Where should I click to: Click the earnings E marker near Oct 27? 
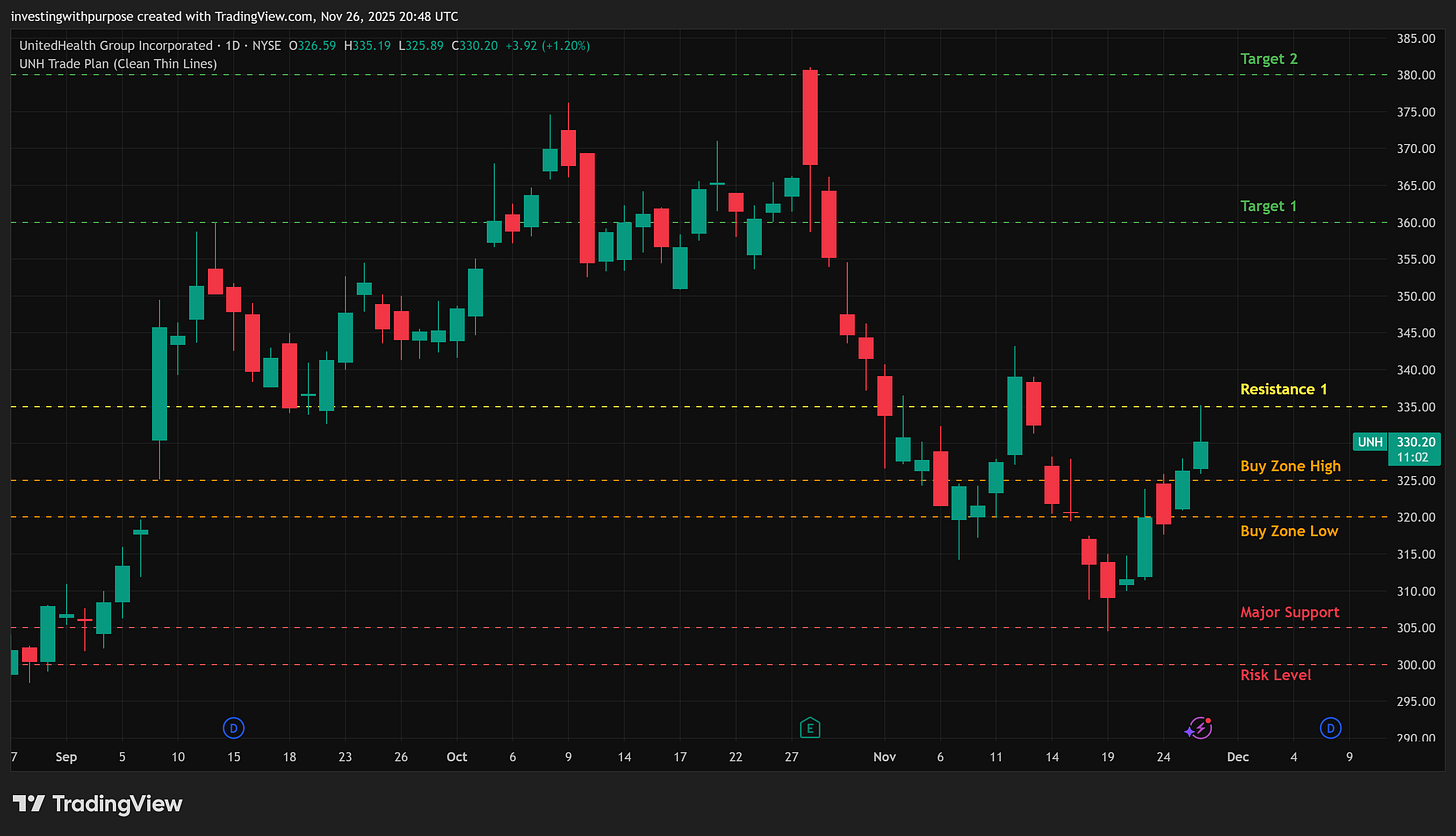tap(810, 728)
